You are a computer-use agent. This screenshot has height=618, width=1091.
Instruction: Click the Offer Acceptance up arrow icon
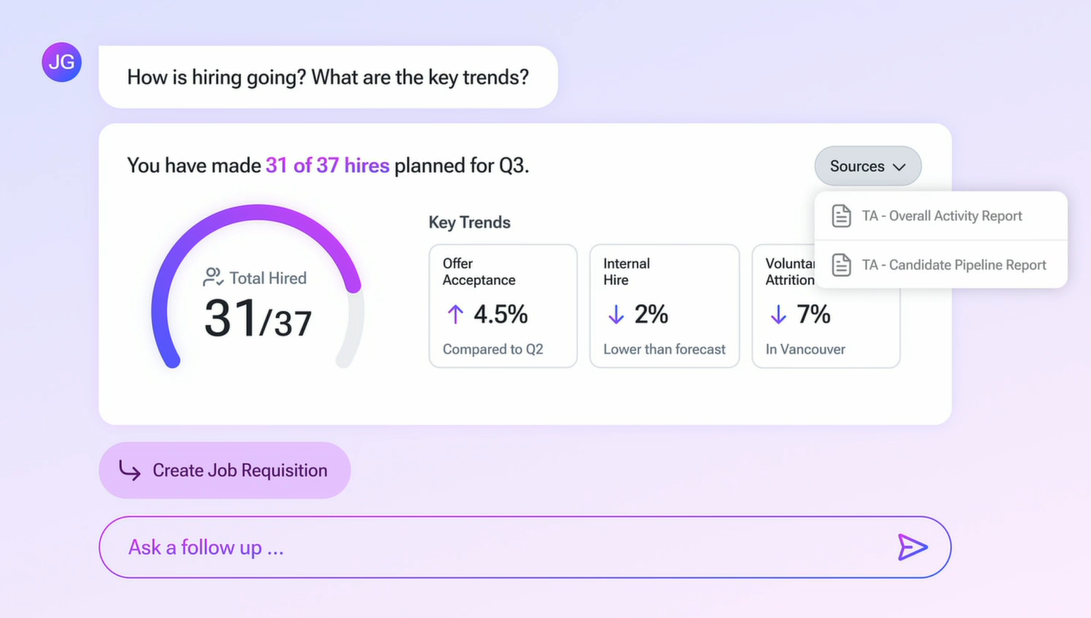pyautogui.click(x=455, y=314)
